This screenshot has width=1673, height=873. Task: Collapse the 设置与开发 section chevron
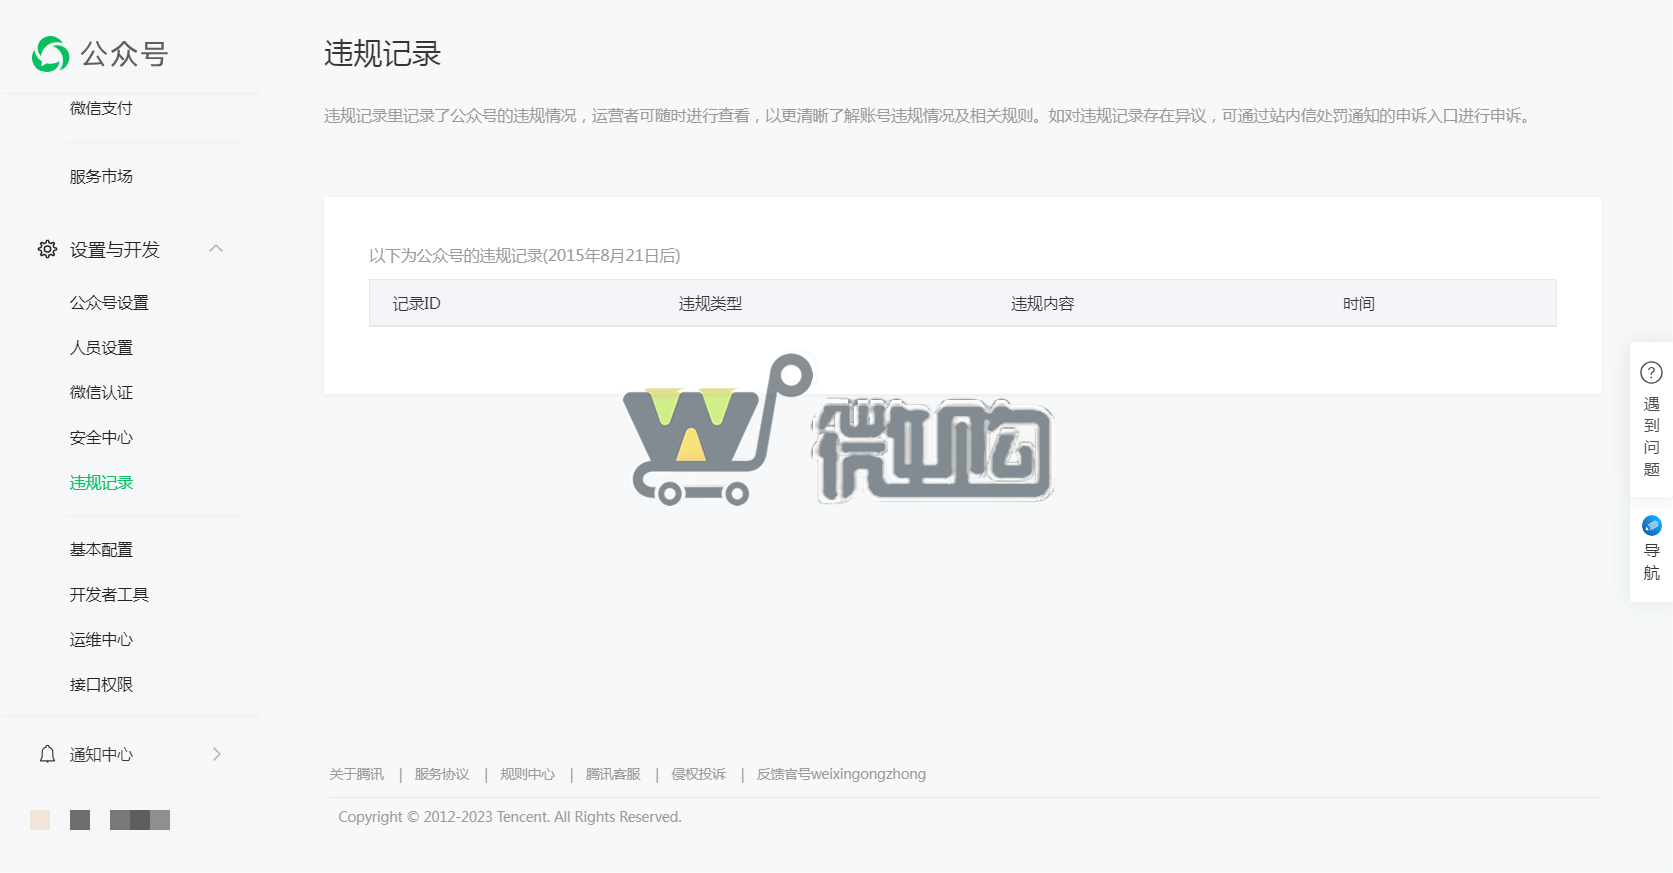[216, 249]
